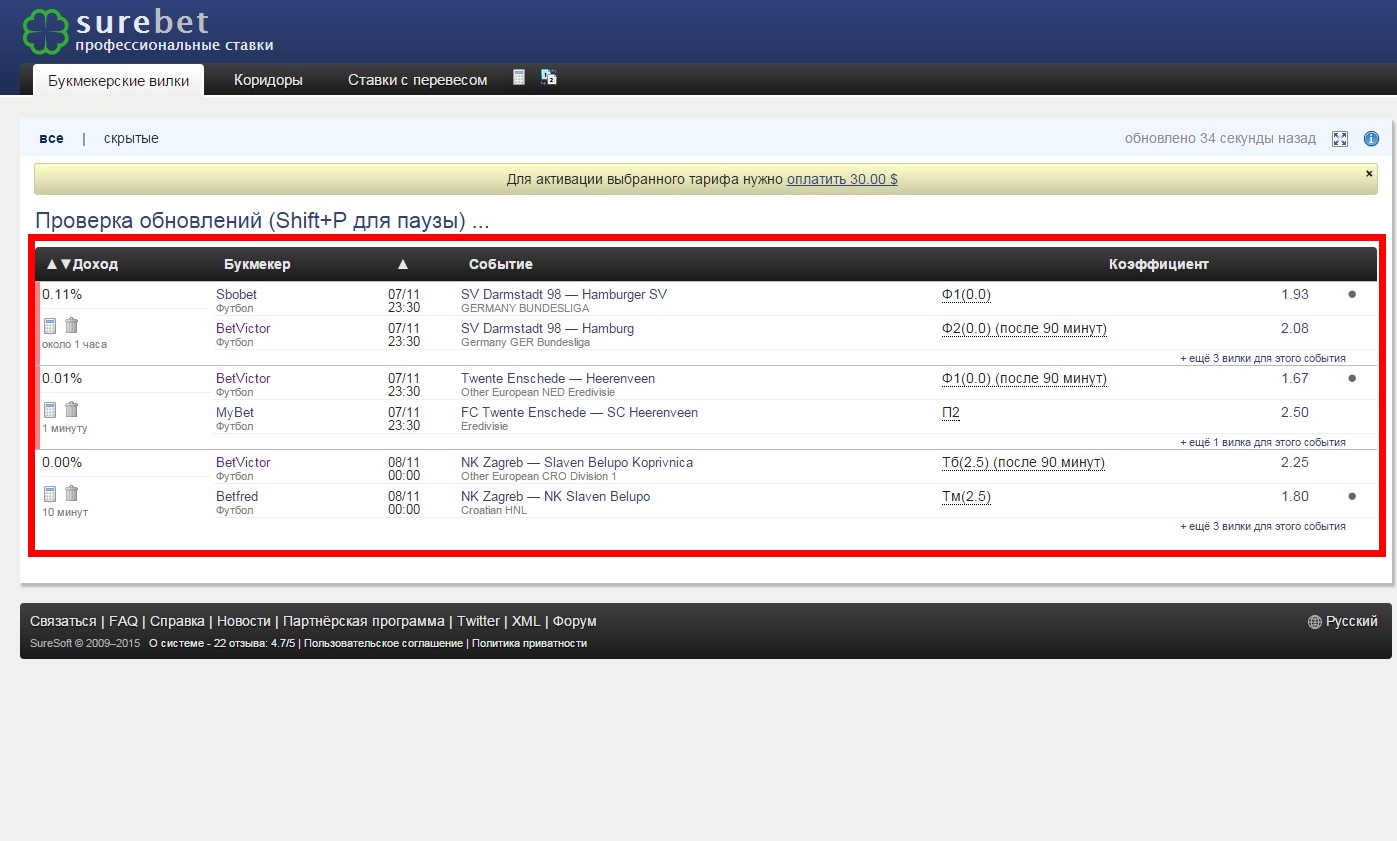Open the Twitter footer link
Screen dimensions: 1397x841
point(478,621)
